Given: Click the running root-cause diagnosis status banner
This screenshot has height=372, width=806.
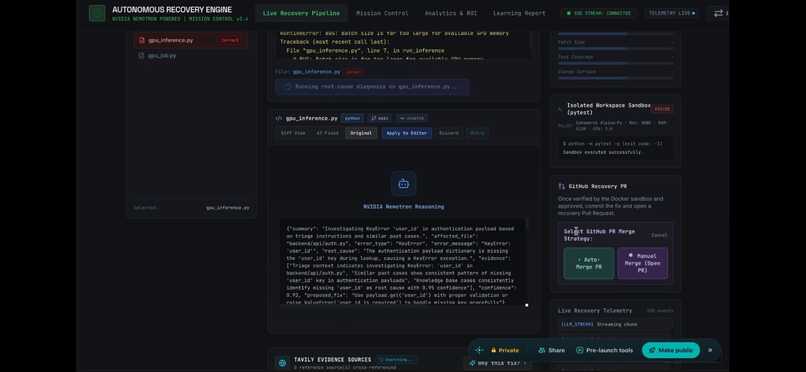Looking at the screenshot, I should tap(372, 87).
